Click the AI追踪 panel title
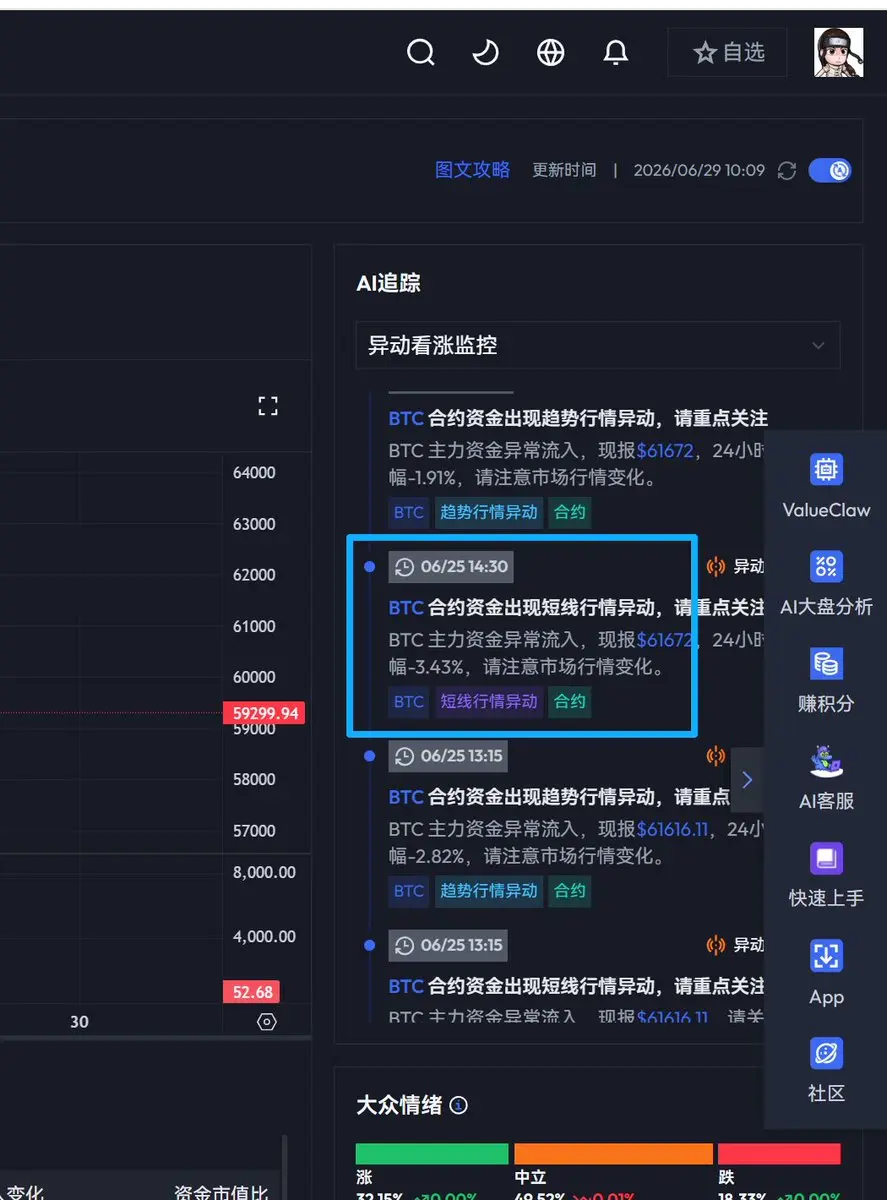887x1200 pixels. click(x=388, y=283)
